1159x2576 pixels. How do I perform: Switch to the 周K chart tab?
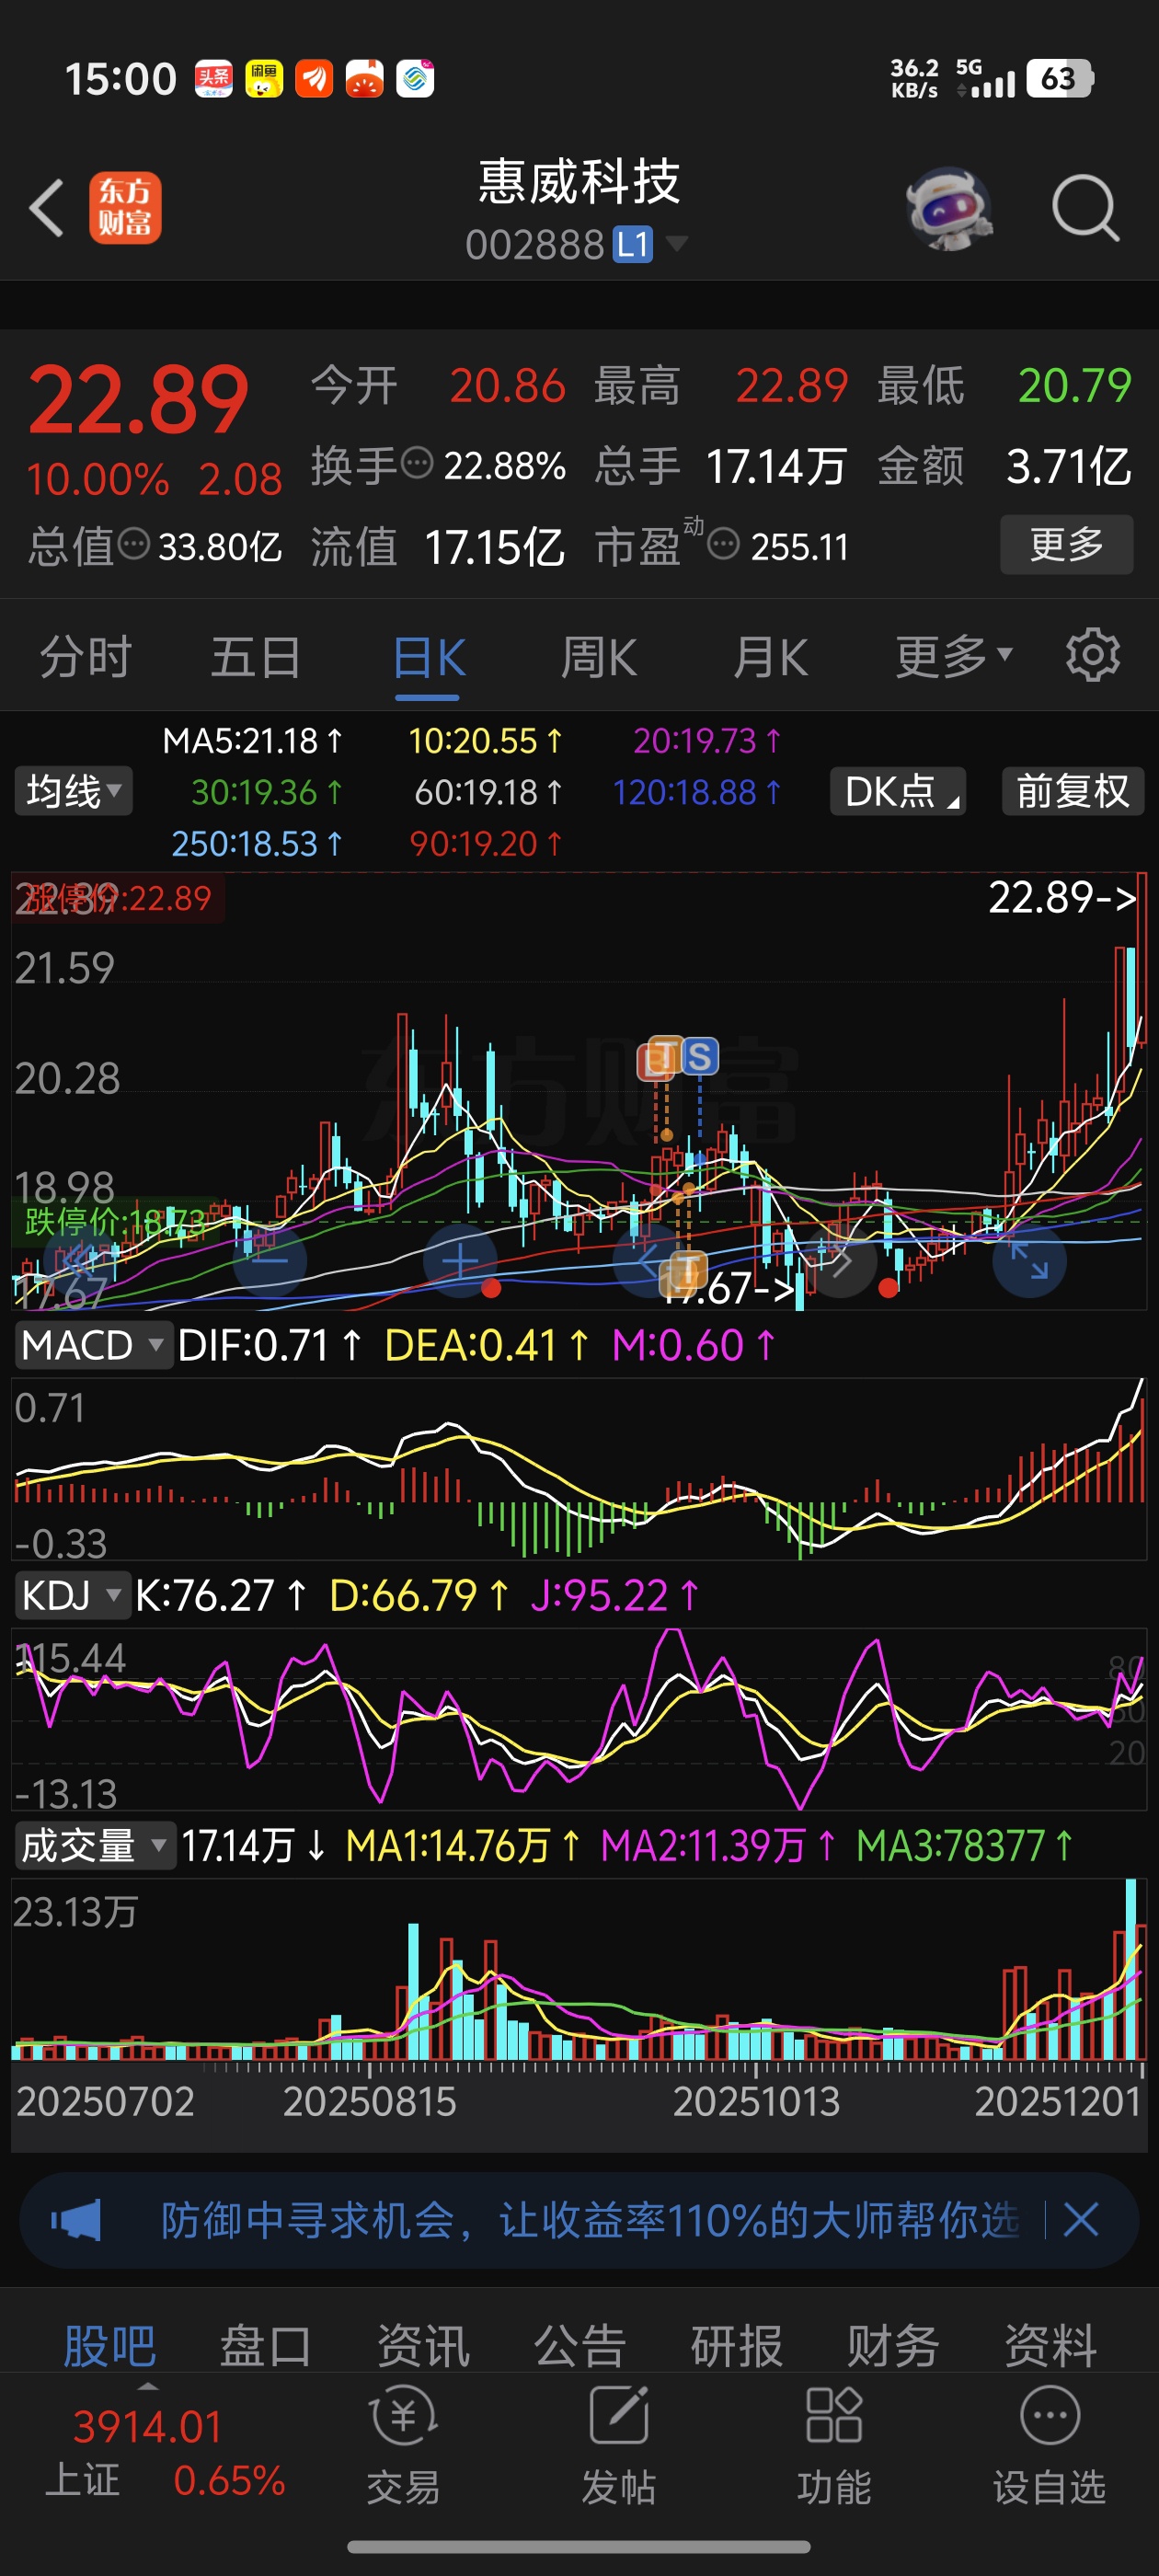point(598,658)
